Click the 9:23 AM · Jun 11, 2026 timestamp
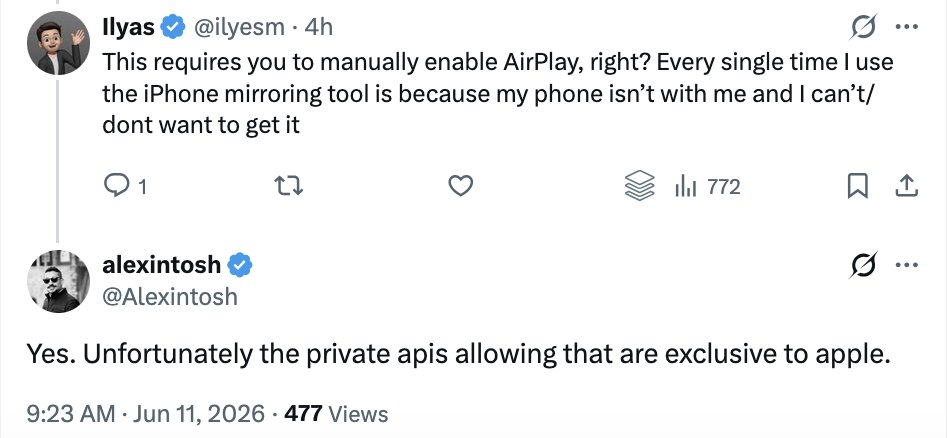948x438 pixels. pyautogui.click(x=145, y=414)
